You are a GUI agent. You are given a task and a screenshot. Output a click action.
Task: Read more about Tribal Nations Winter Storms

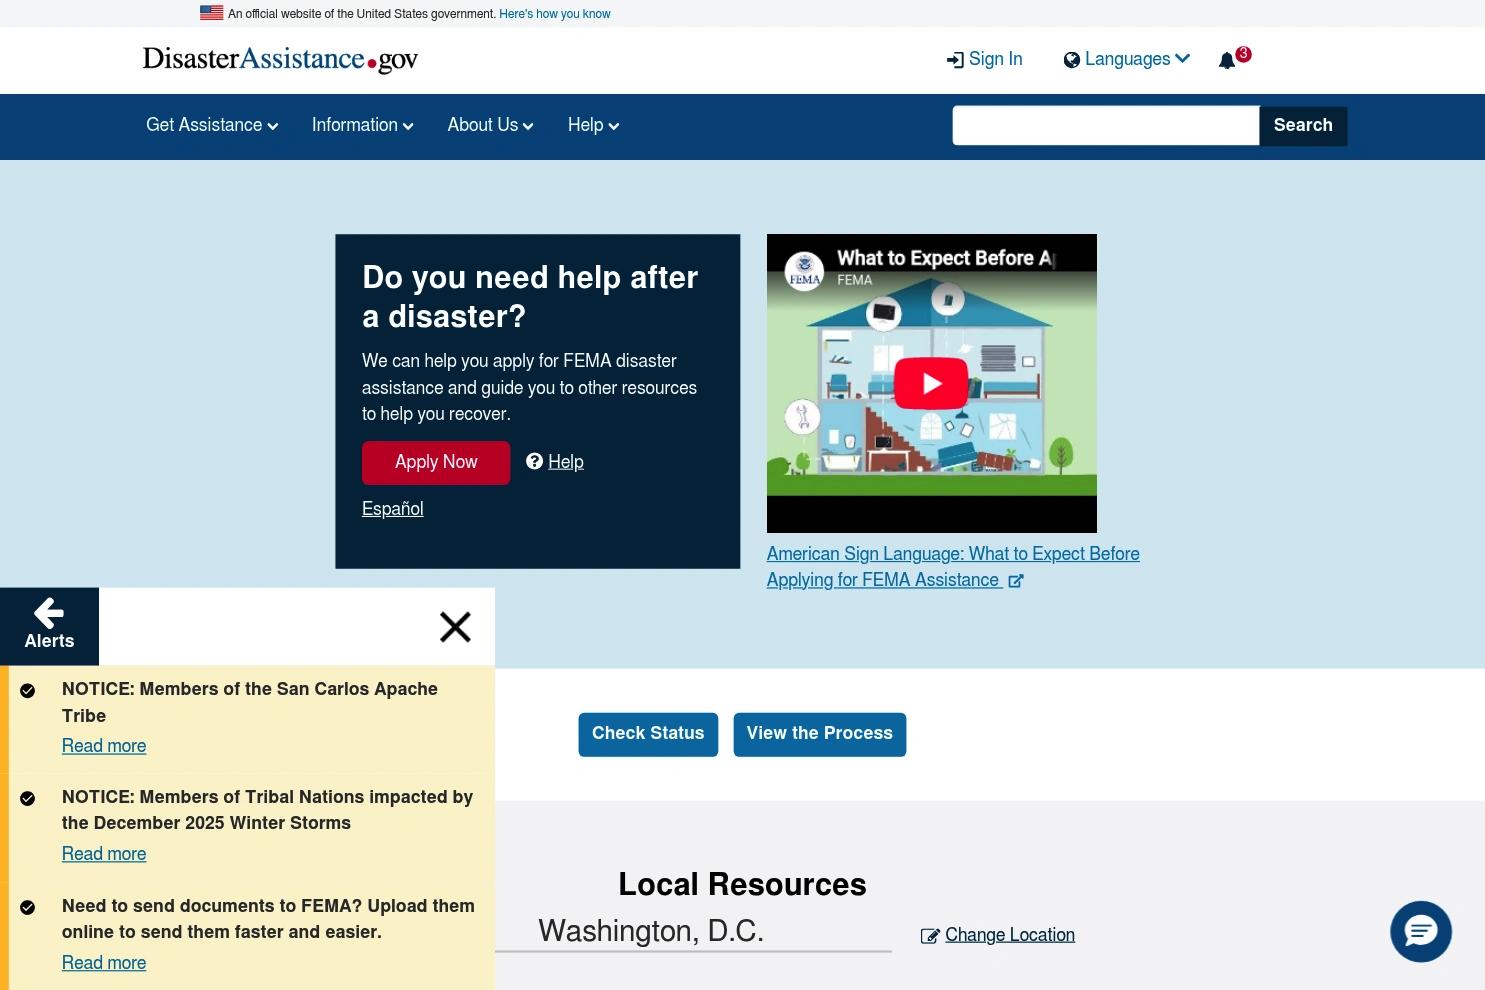(104, 854)
